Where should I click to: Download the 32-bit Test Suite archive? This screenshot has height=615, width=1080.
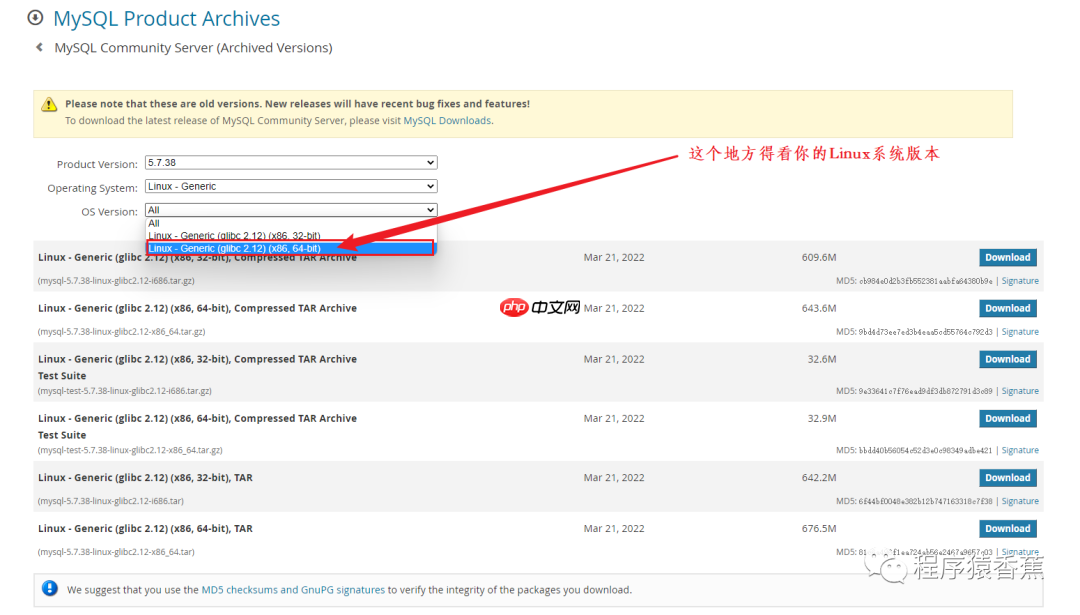[x=1007, y=358]
